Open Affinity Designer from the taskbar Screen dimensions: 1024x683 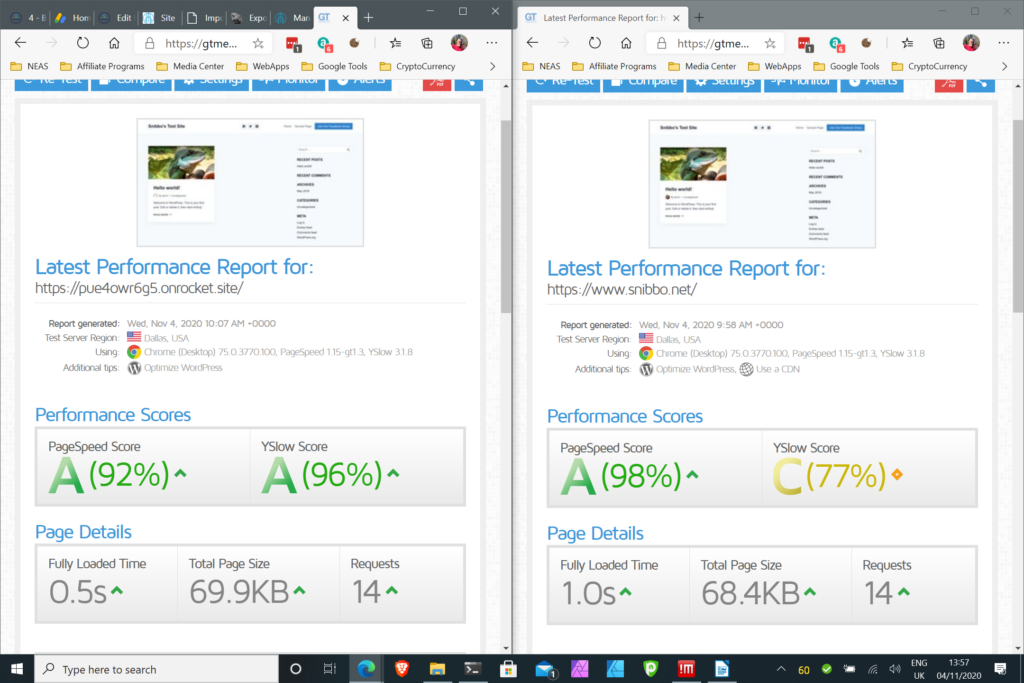615,669
